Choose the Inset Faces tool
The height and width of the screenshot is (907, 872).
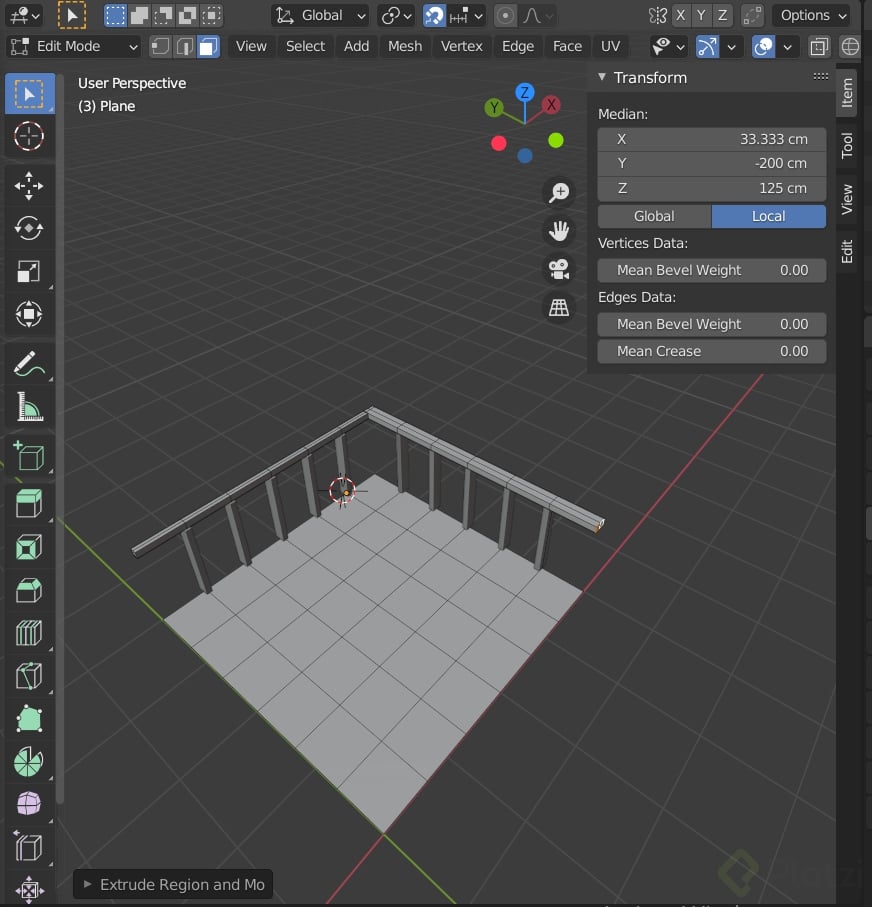click(x=28, y=547)
